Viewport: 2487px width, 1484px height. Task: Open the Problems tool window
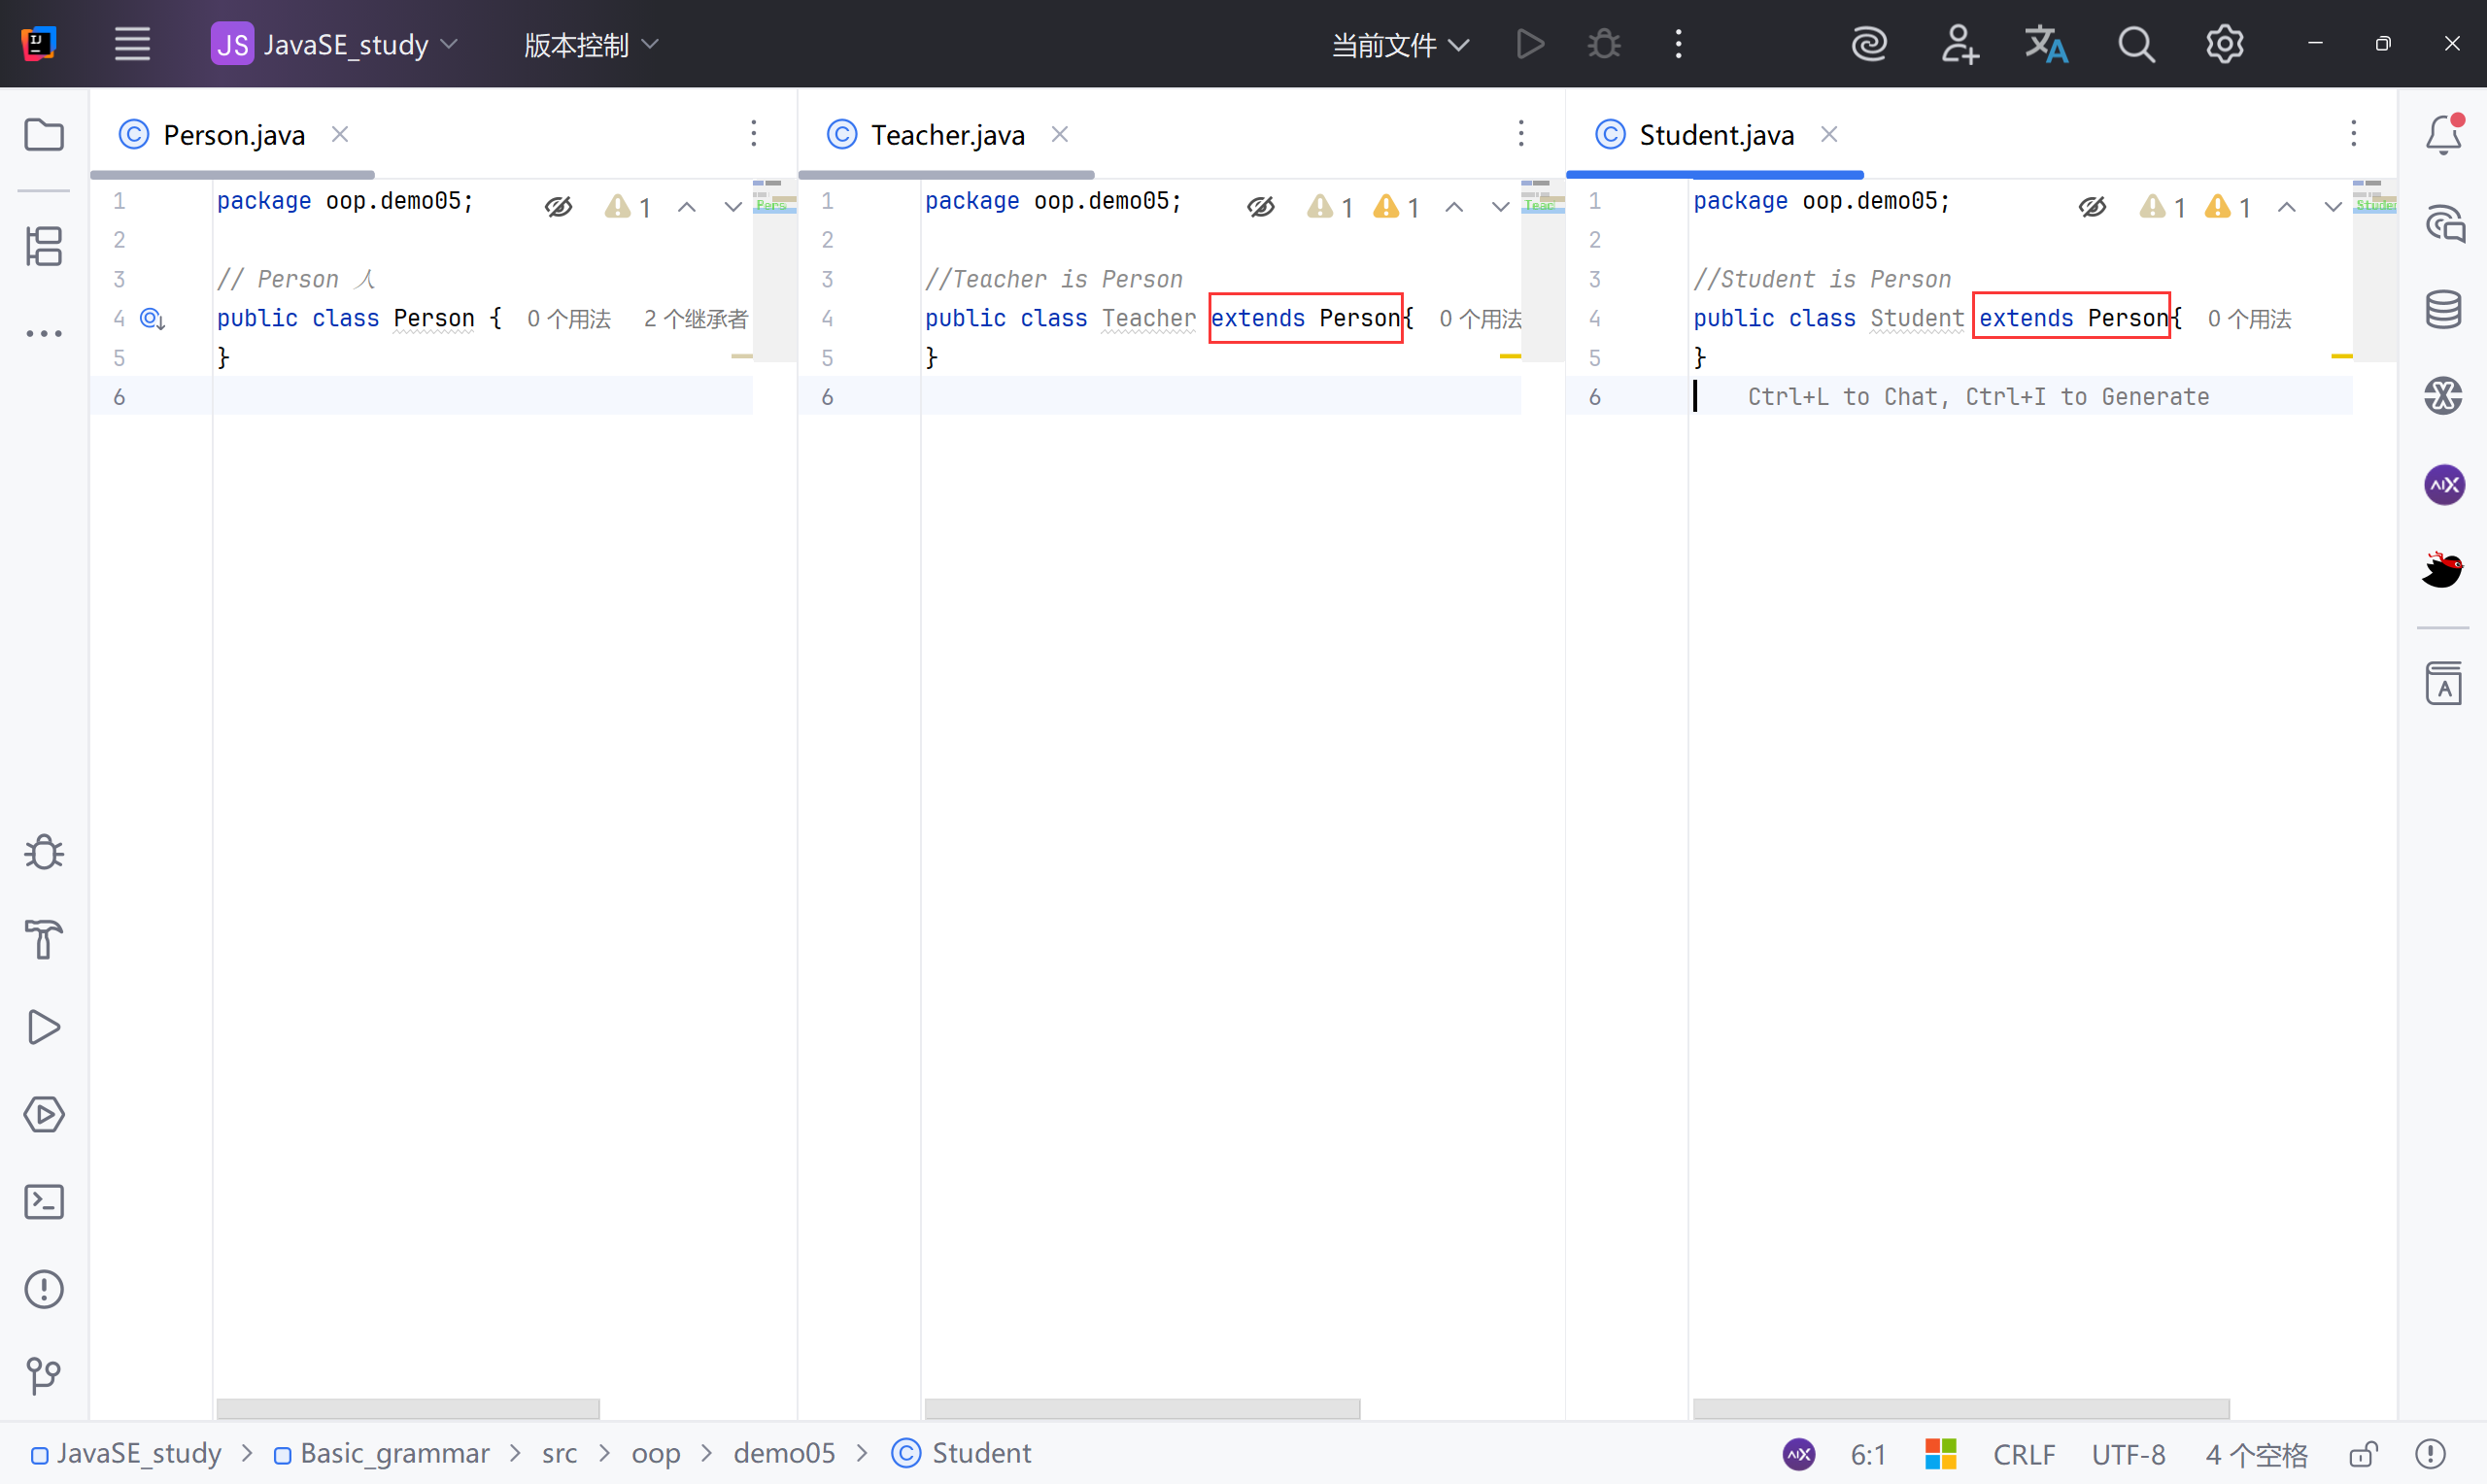click(44, 1289)
